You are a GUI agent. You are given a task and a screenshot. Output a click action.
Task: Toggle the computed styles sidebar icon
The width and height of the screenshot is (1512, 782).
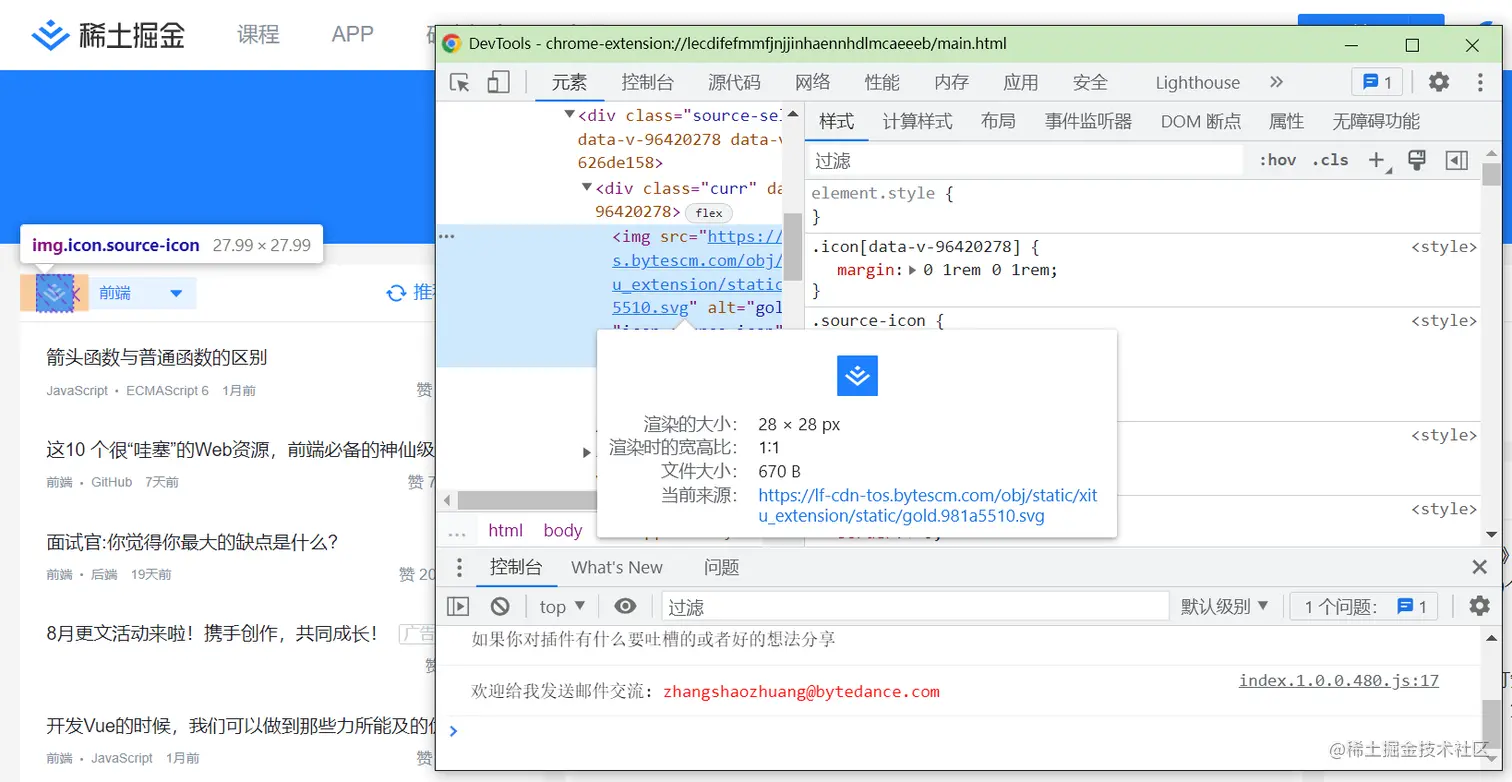(1457, 160)
